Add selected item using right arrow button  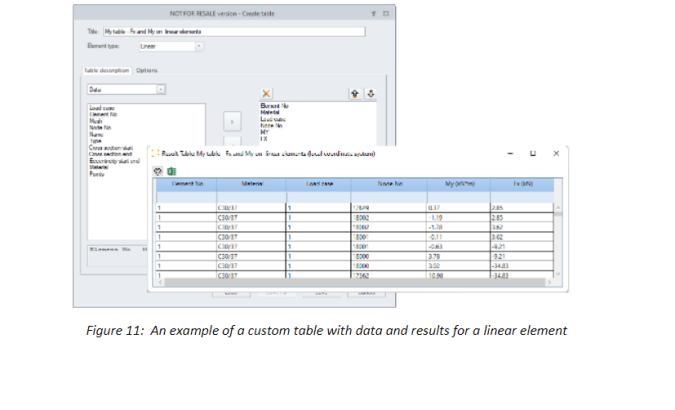point(232,122)
